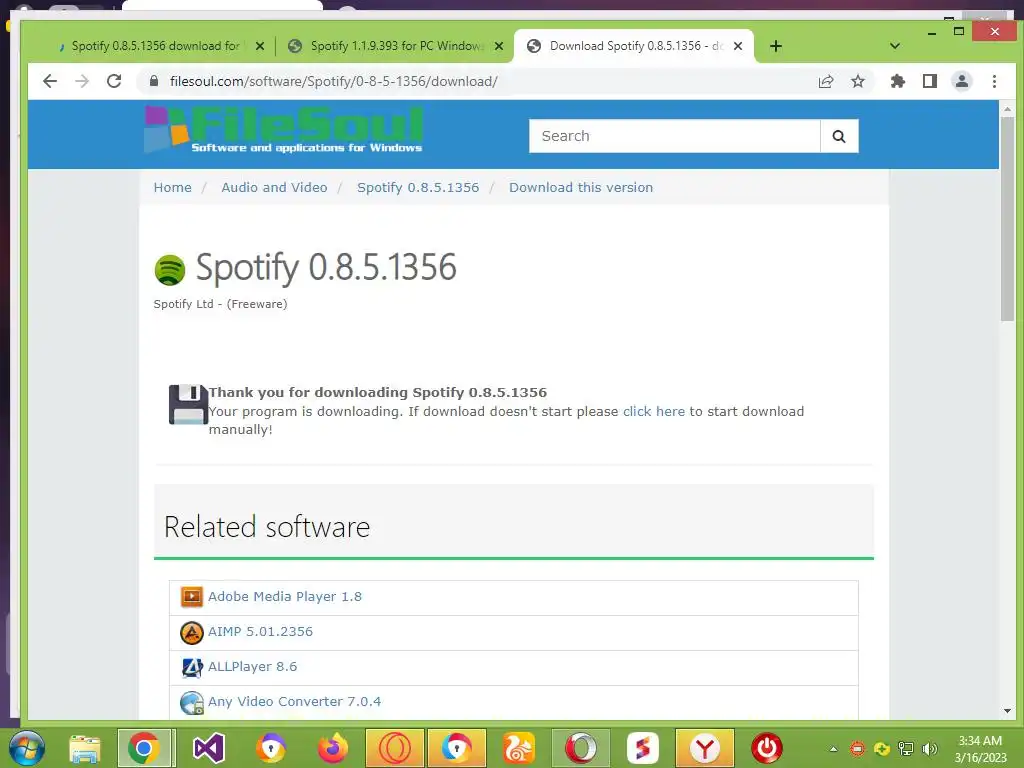Open the 'Audio and Video' breadcrumb
The image size is (1024, 768).
tap(274, 187)
